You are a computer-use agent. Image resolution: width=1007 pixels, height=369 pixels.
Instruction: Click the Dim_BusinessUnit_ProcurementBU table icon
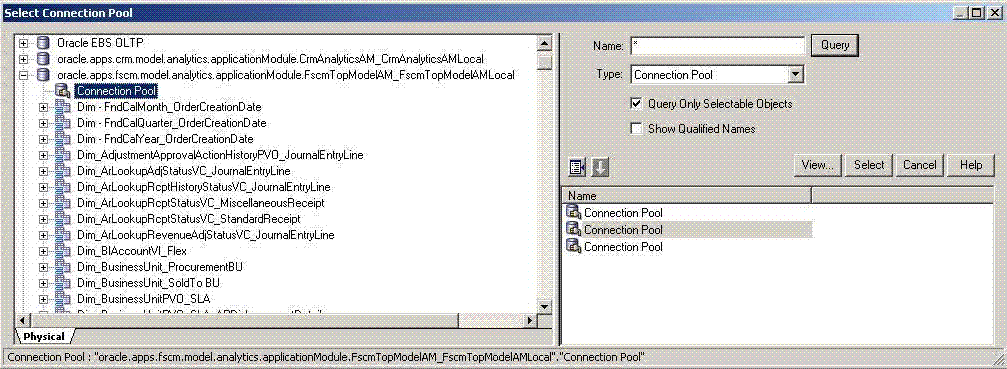click(x=63, y=267)
